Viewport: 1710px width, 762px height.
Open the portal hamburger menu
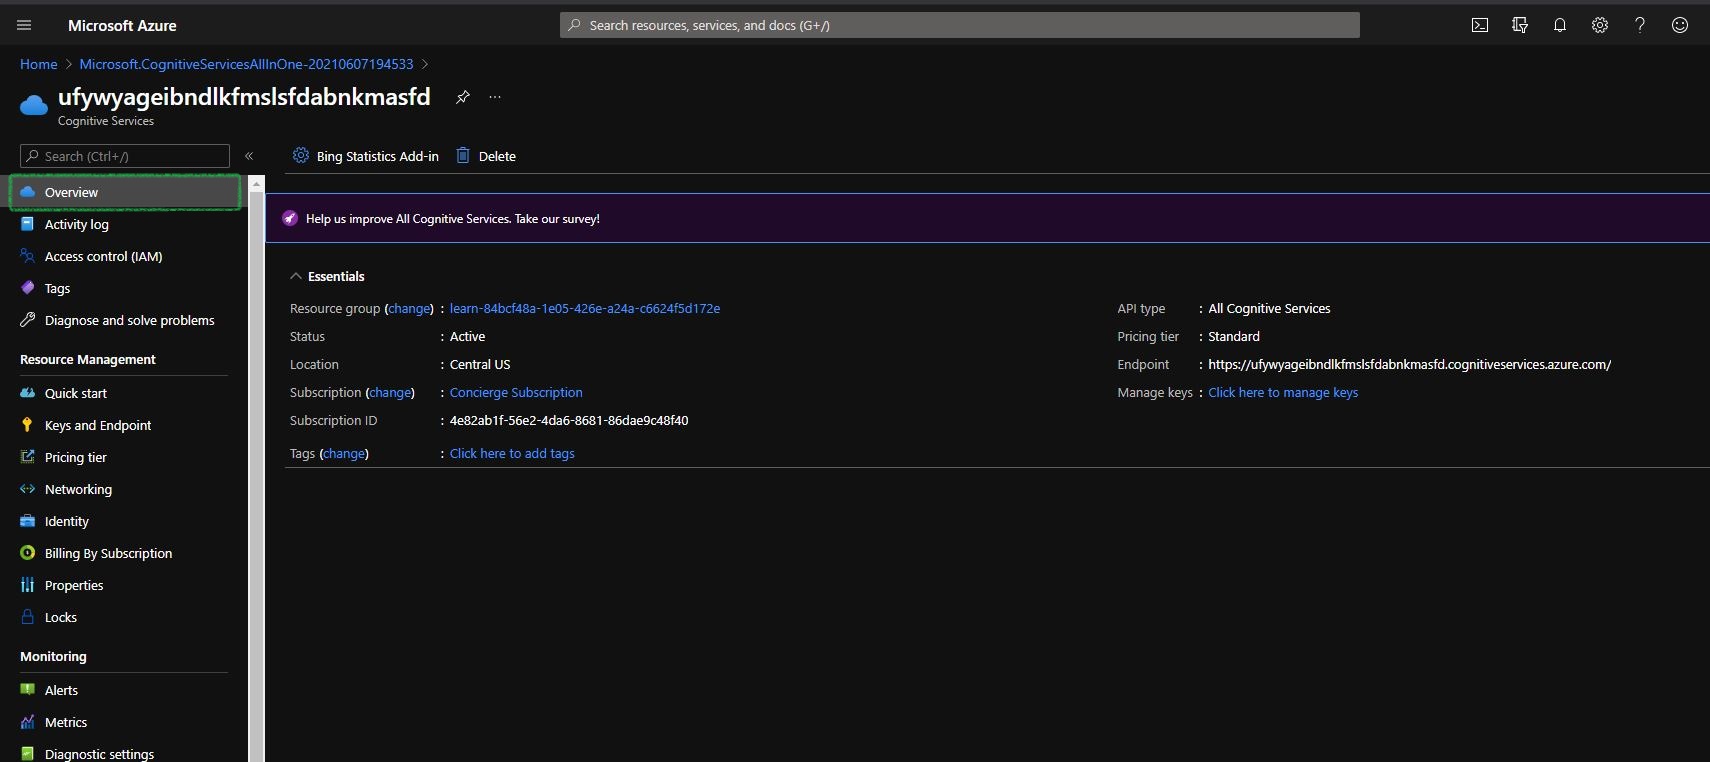[24, 25]
